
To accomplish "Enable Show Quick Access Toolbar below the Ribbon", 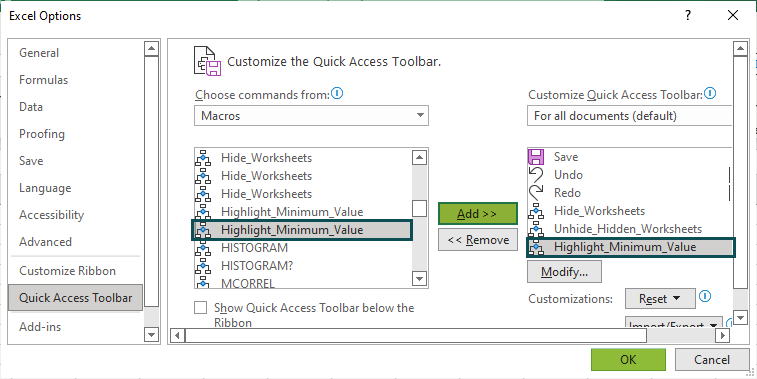I will [x=200, y=308].
